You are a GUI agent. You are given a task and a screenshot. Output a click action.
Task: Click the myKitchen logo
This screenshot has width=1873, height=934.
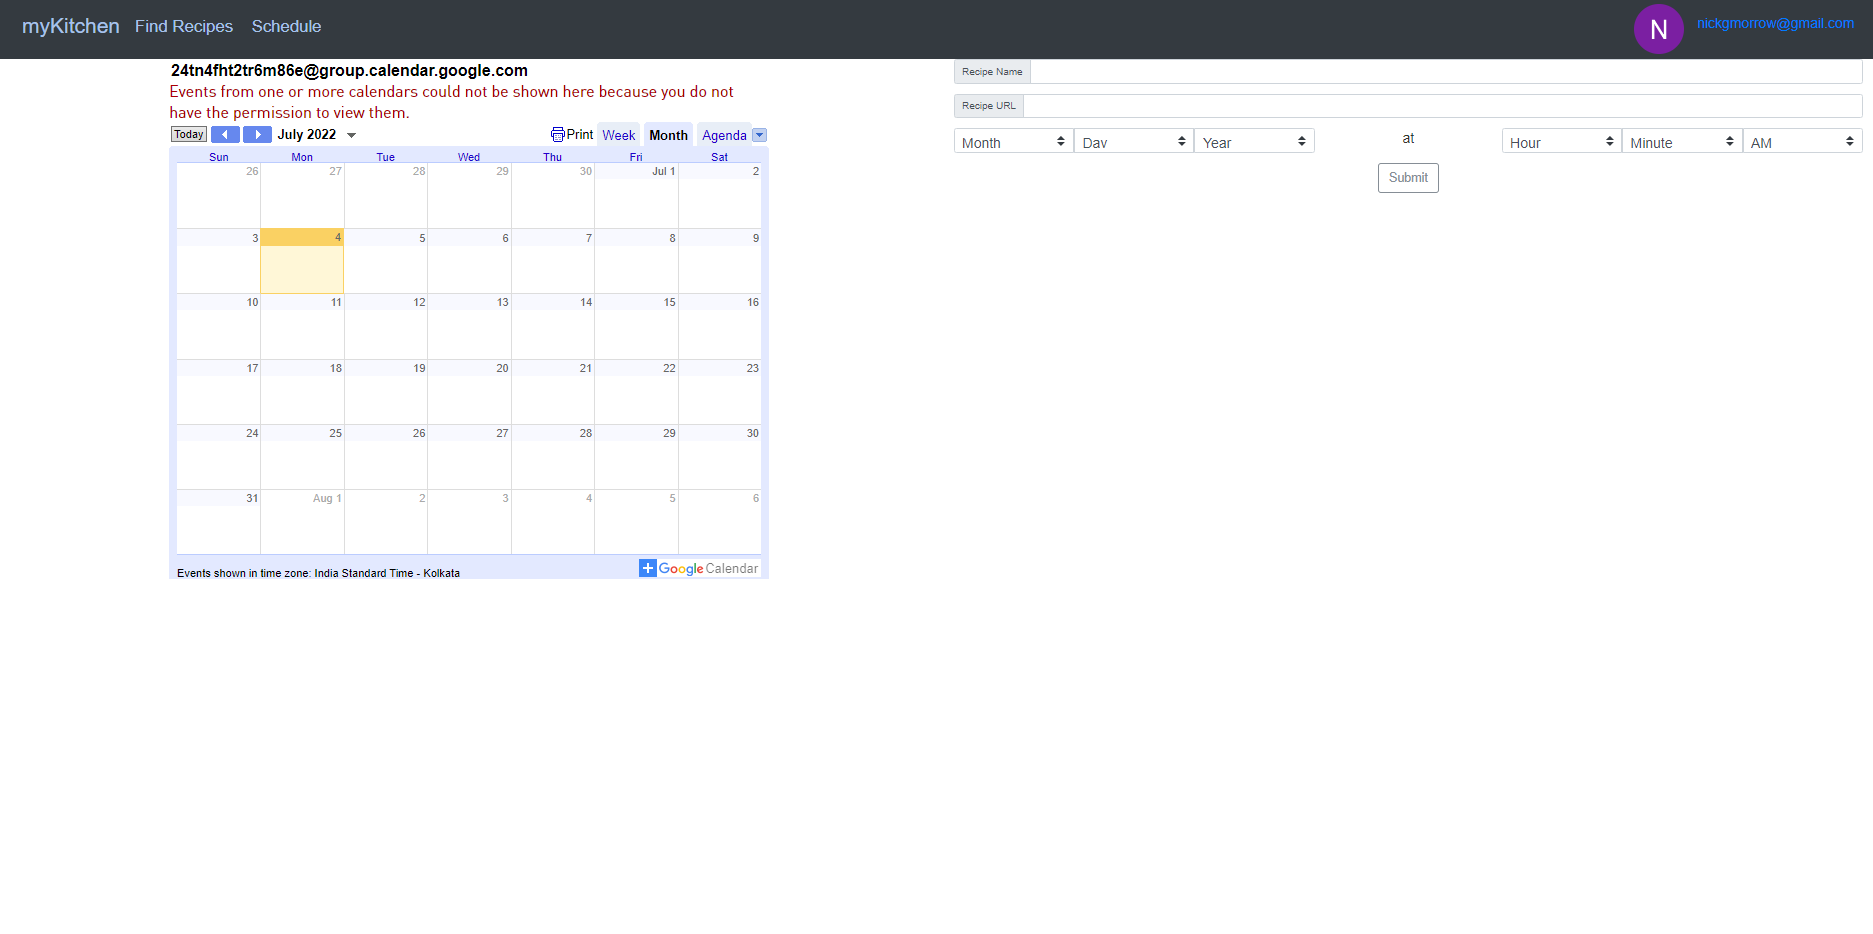(x=70, y=26)
